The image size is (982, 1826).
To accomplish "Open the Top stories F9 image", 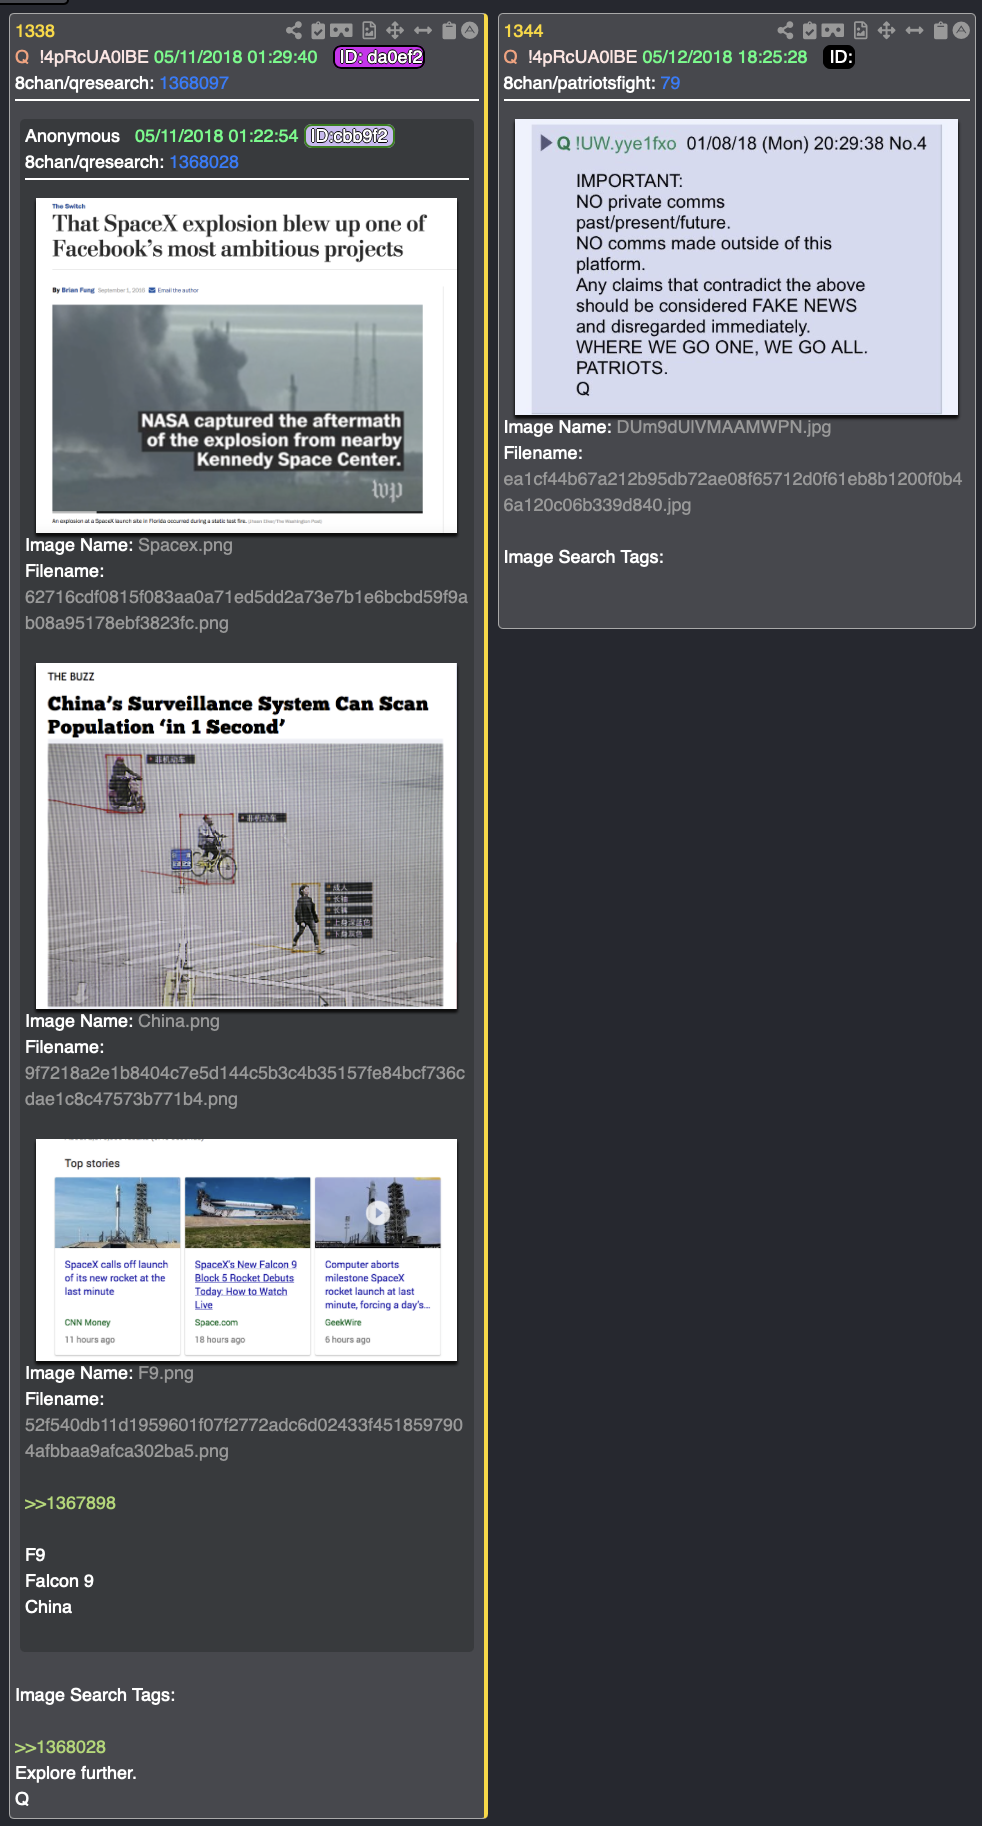I will (x=247, y=1250).
